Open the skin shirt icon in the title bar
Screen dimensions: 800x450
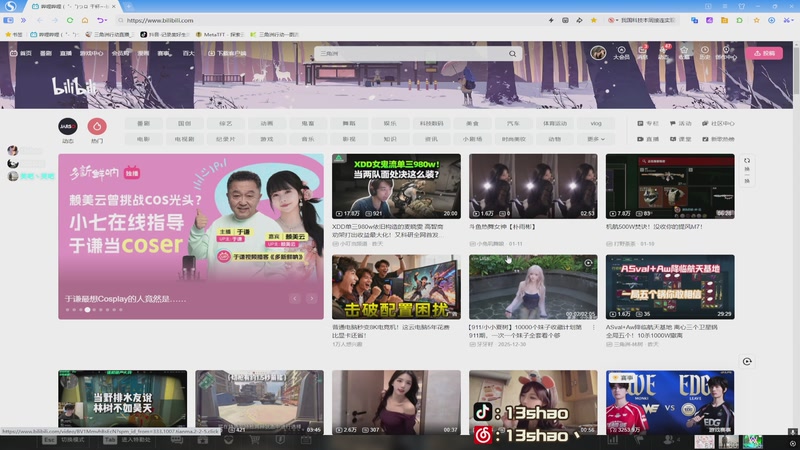(x=742, y=6)
